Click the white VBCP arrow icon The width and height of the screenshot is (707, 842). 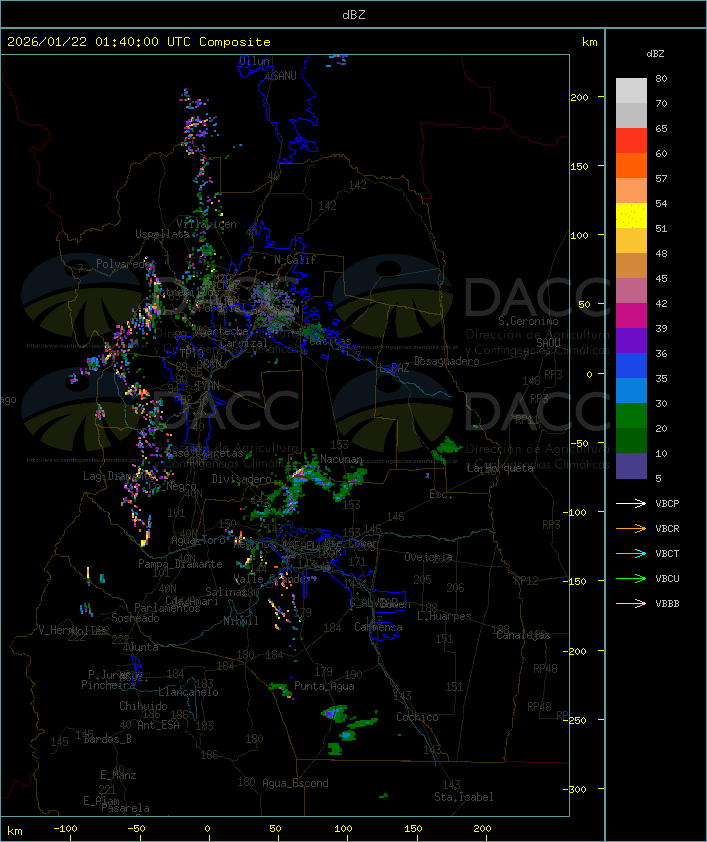[x=631, y=503]
